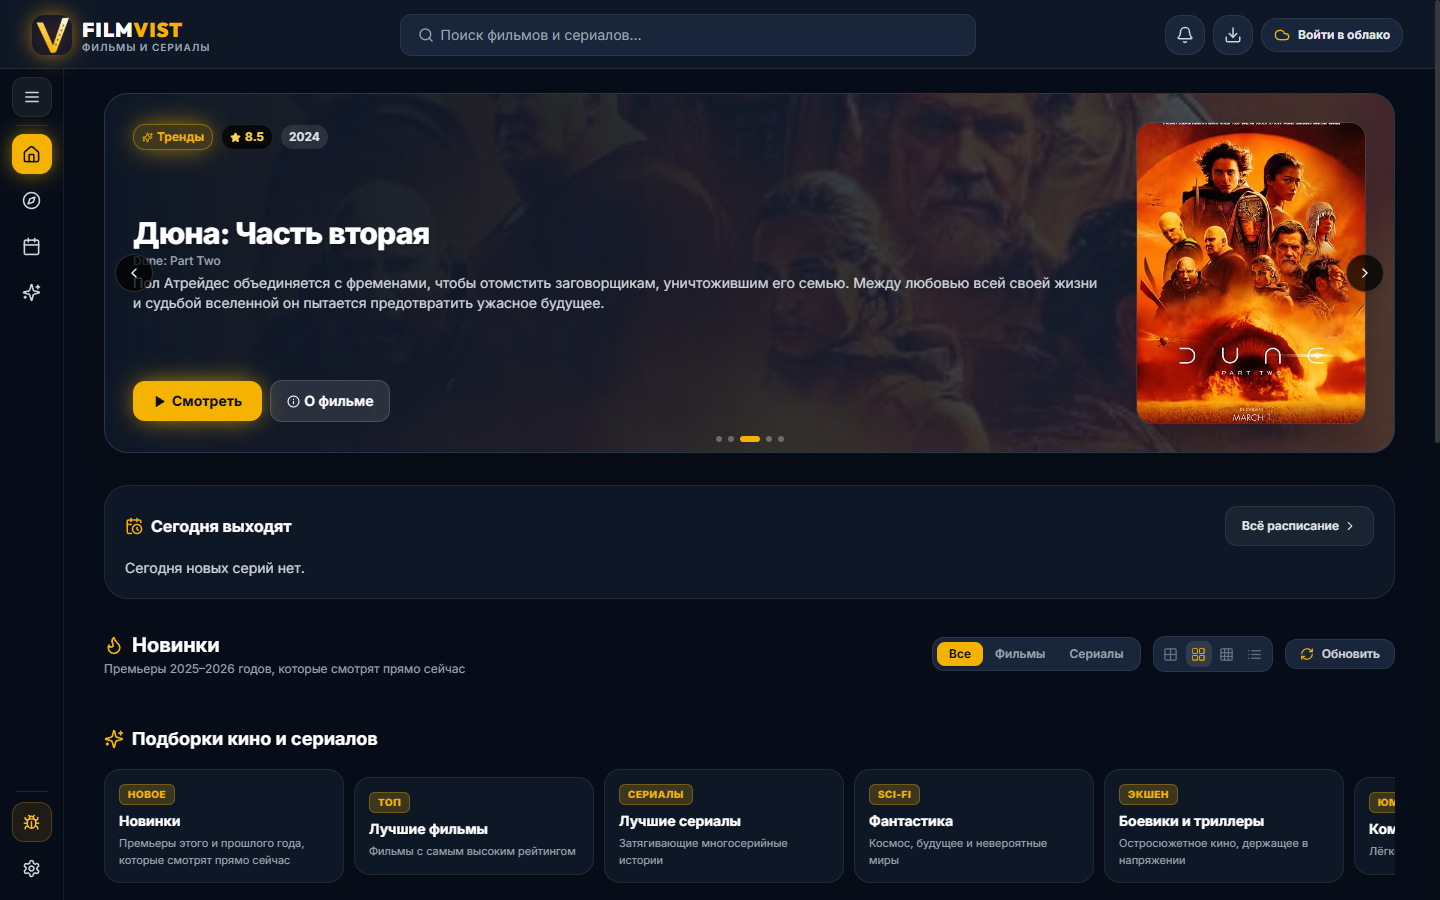Image resolution: width=1440 pixels, height=900 pixels.
Task: Click the Сегодня выходят heading
Action: (x=221, y=526)
